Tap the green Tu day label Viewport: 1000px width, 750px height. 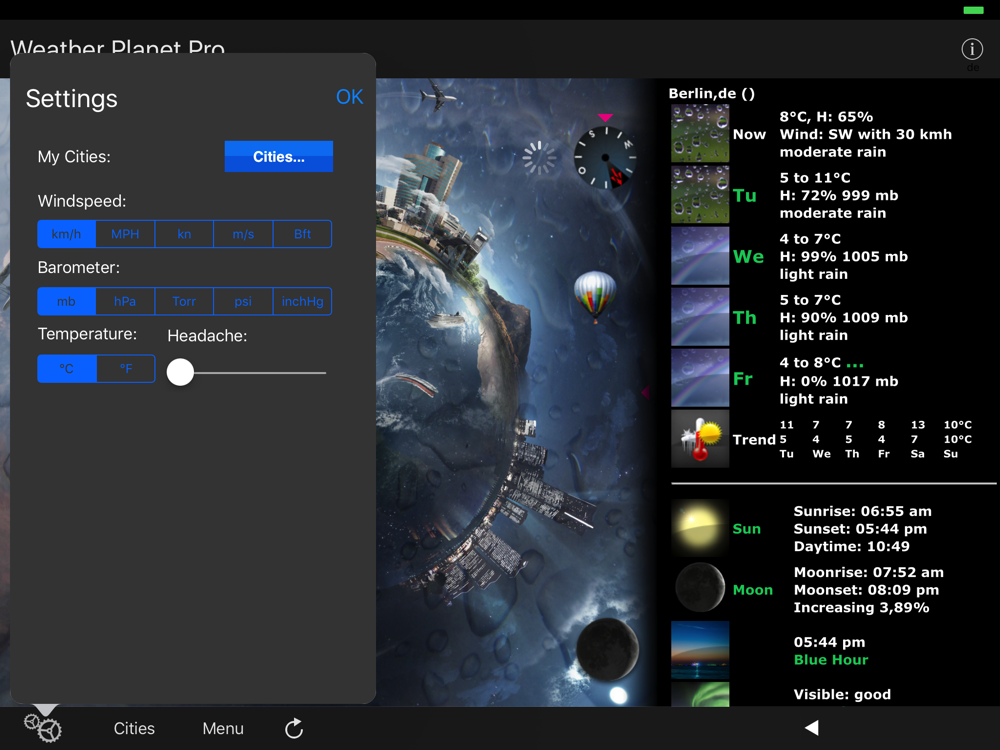point(744,195)
